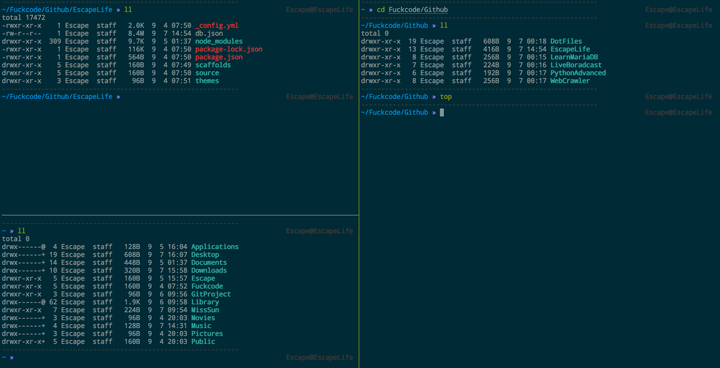The height and width of the screenshot is (368, 720).
Task: Click the PythonAdvanced directory name
Action: [578, 73]
